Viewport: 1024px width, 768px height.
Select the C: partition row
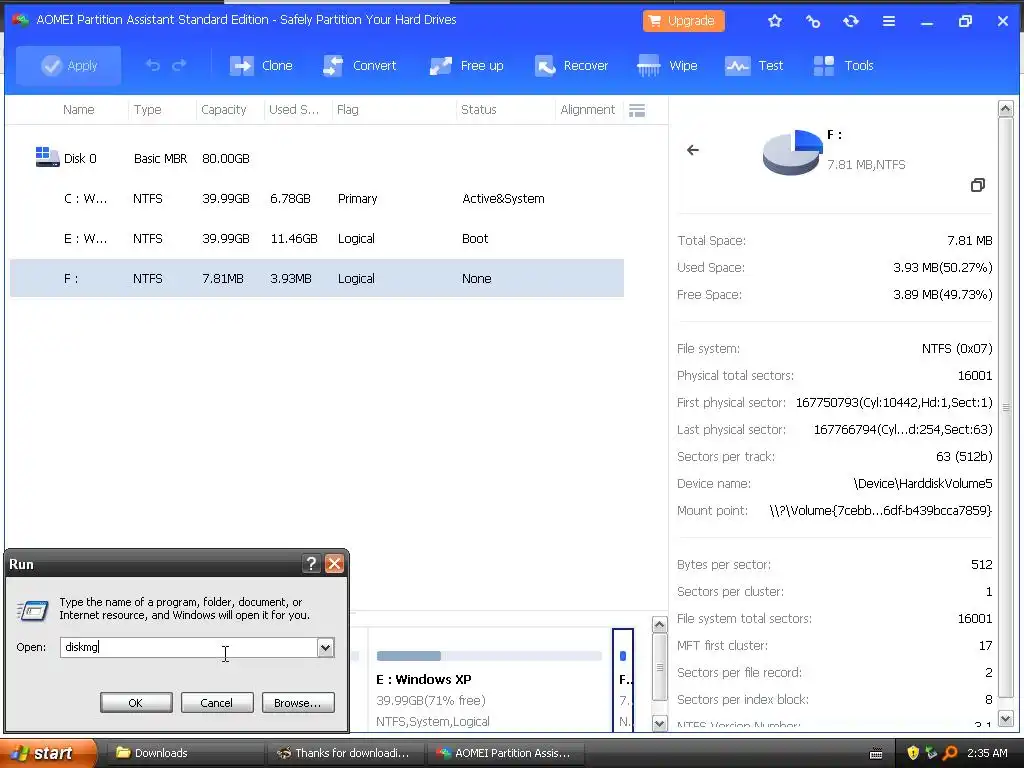pyautogui.click(x=317, y=199)
